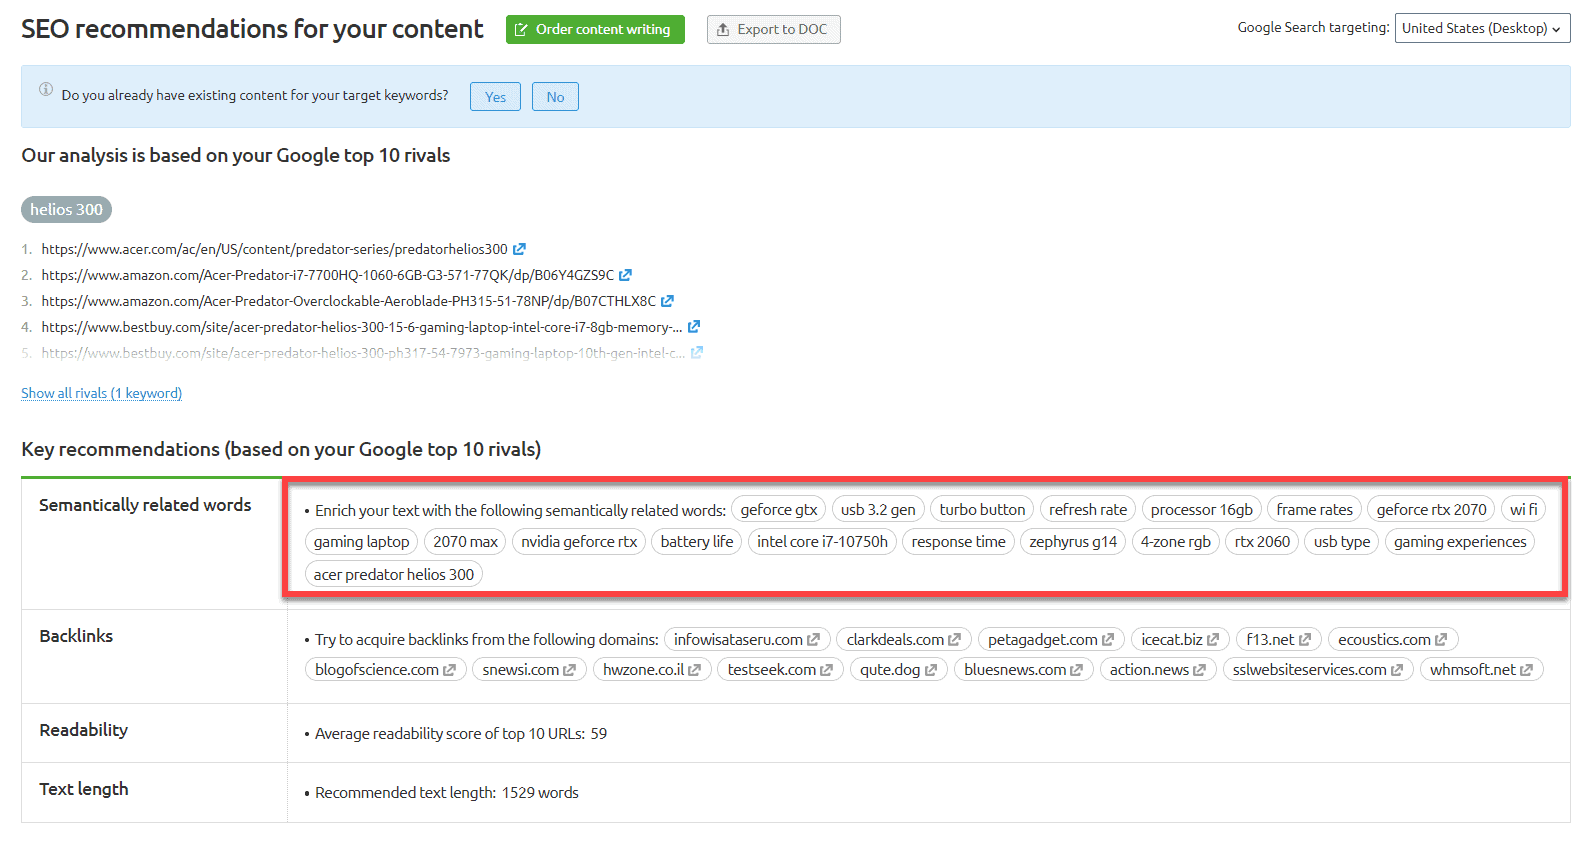Open external icon next to blogofscience.com
1590x852 pixels.
449,670
